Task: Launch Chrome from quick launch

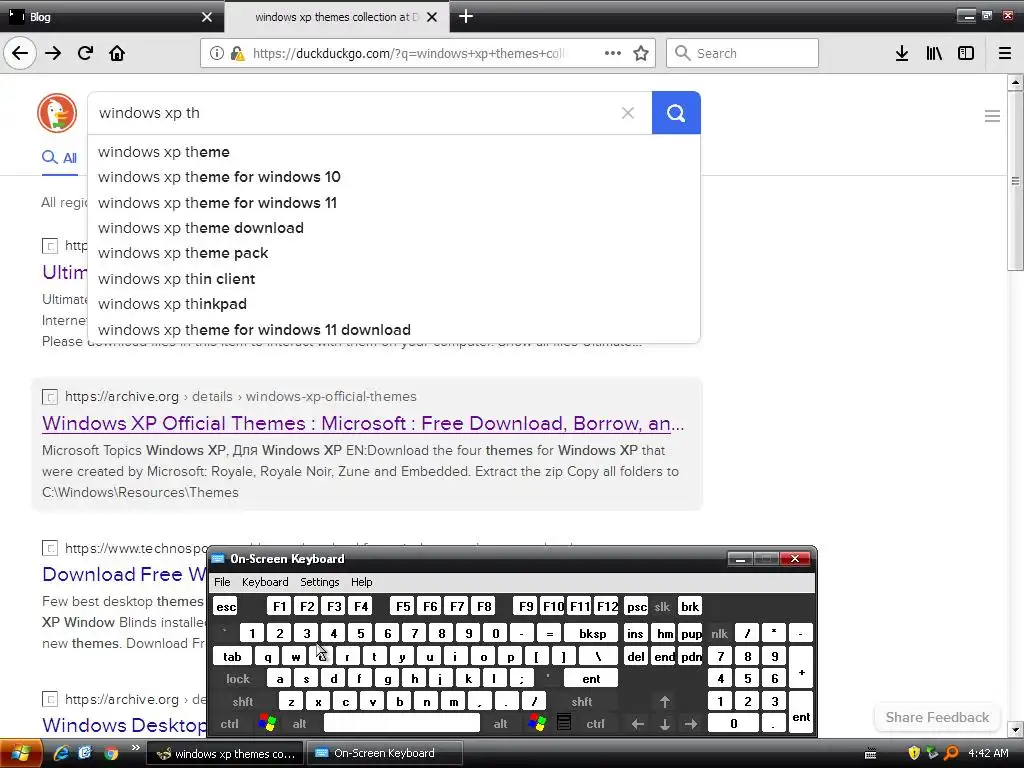Action: pos(111,753)
